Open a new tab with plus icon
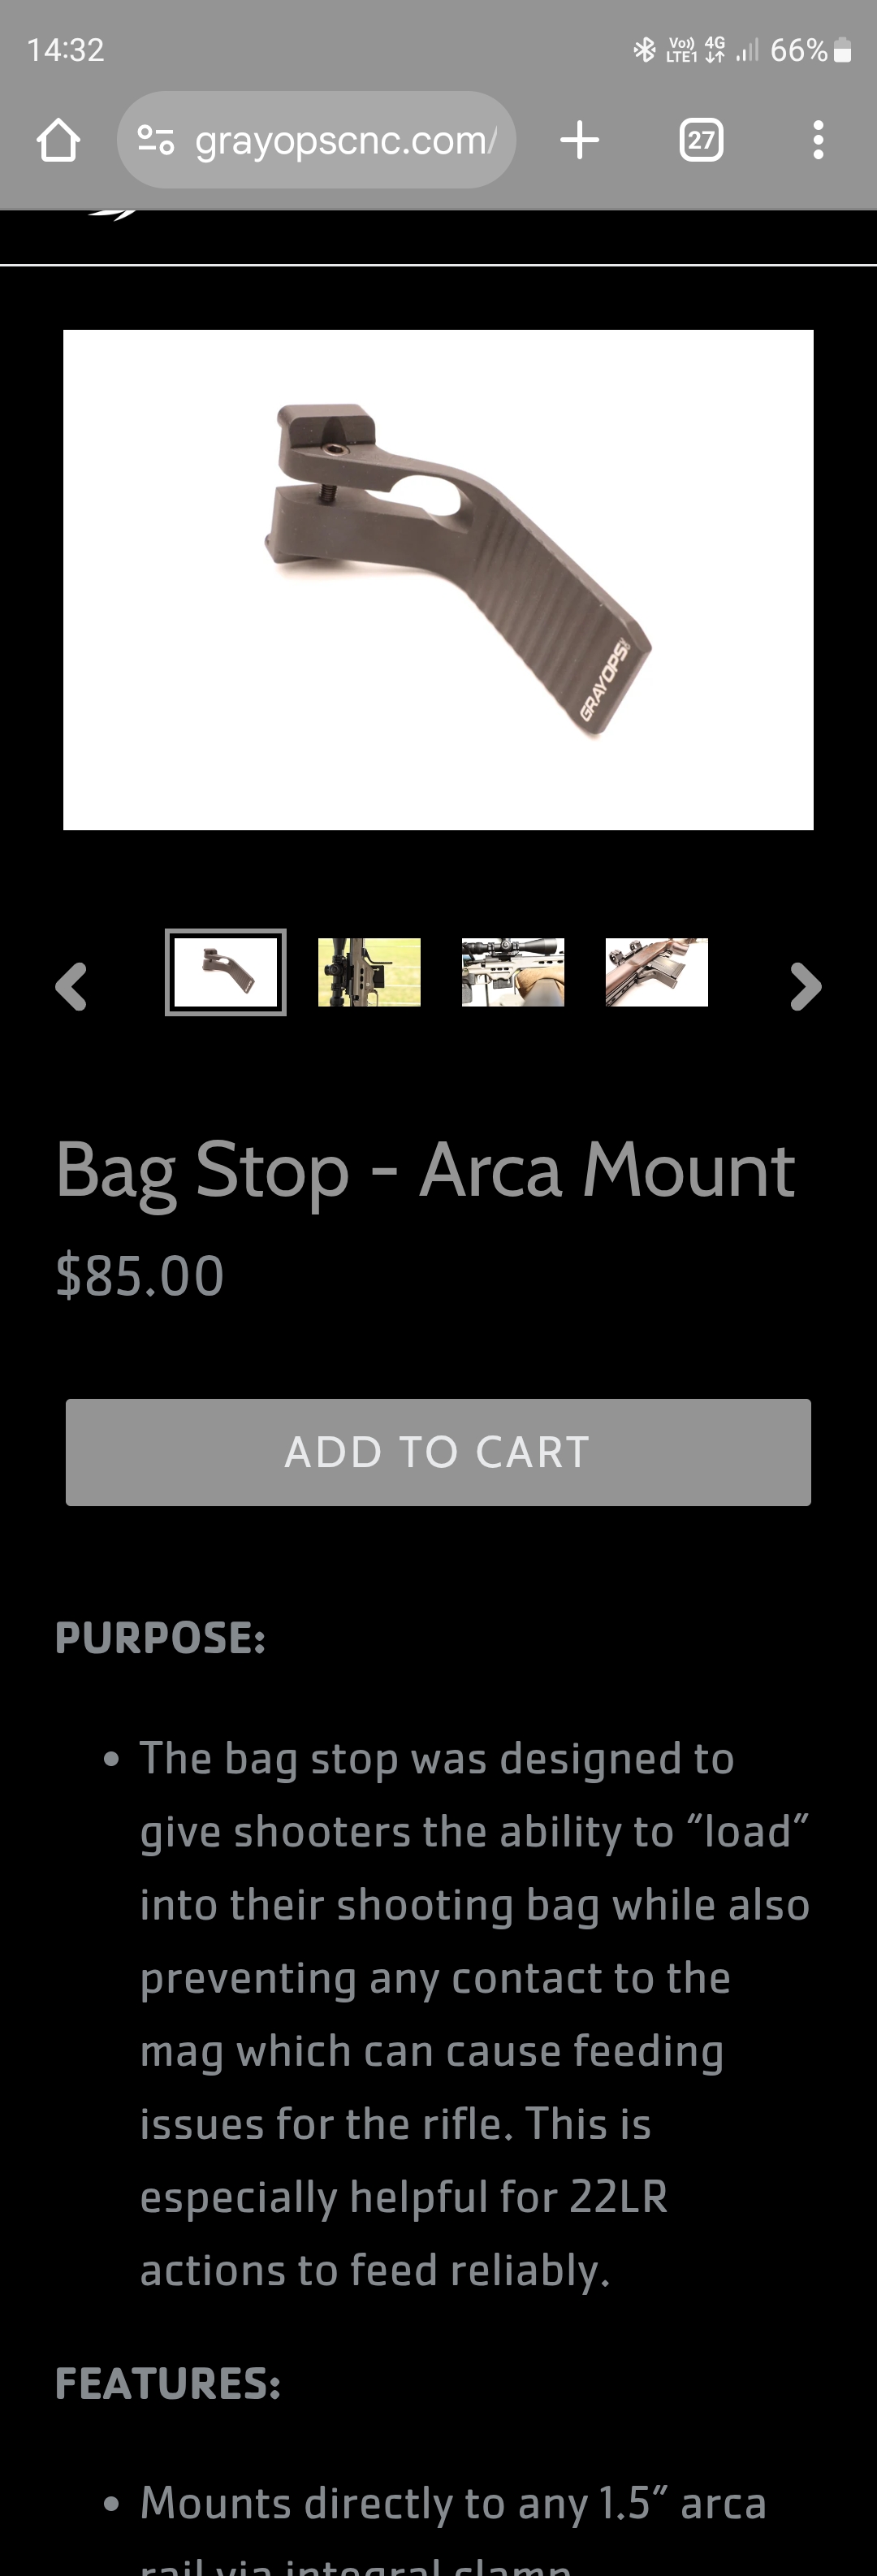 (x=580, y=140)
